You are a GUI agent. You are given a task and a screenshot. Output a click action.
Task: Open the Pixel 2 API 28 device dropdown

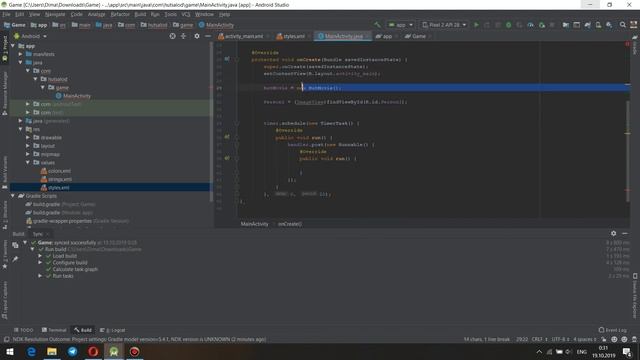(x=444, y=25)
